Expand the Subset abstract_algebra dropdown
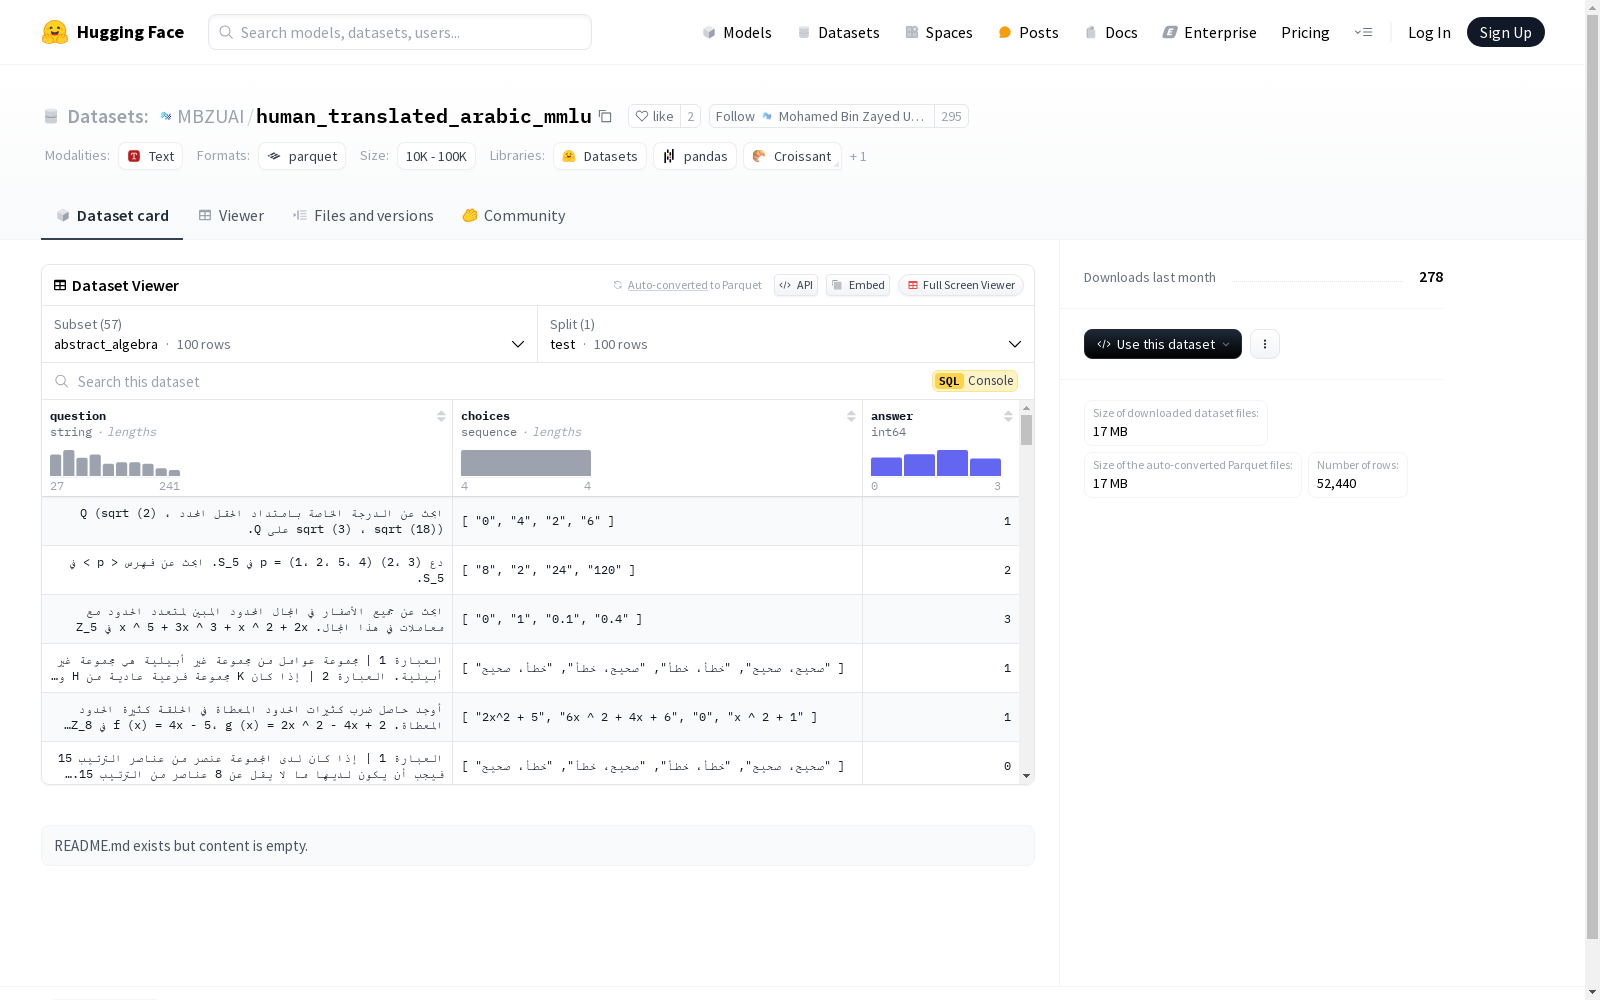The image size is (1600, 1000). pos(290,334)
